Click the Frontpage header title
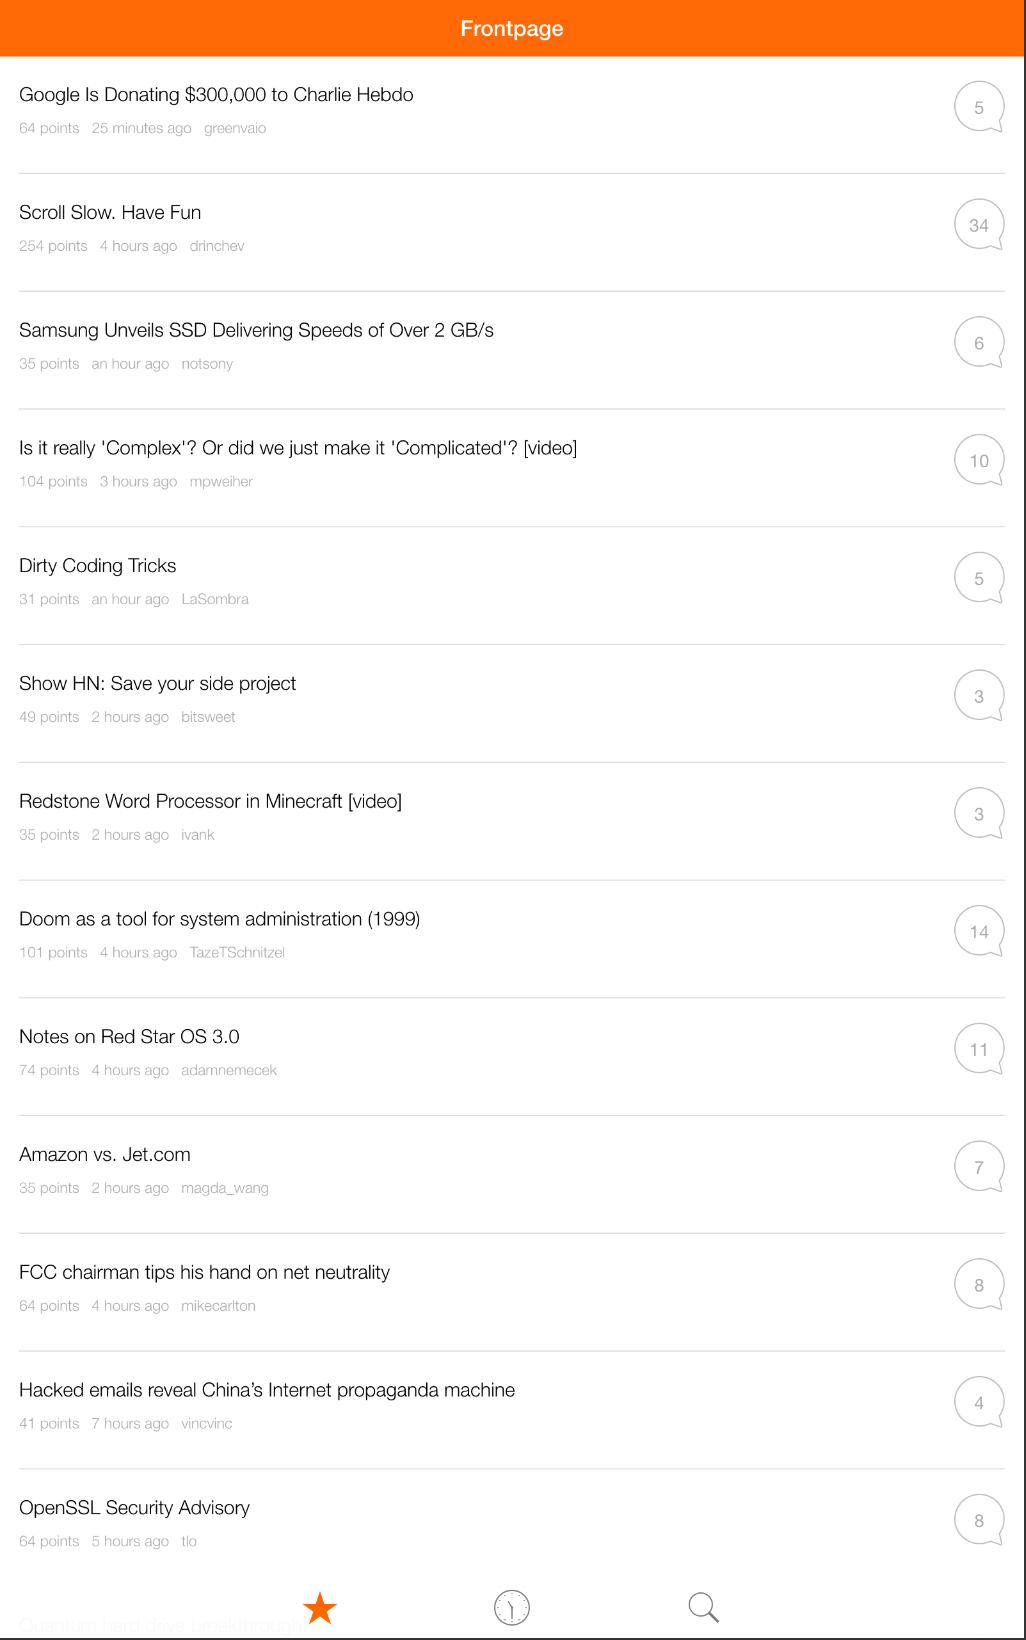This screenshot has width=1026, height=1640. pyautogui.click(x=512, y=28)
